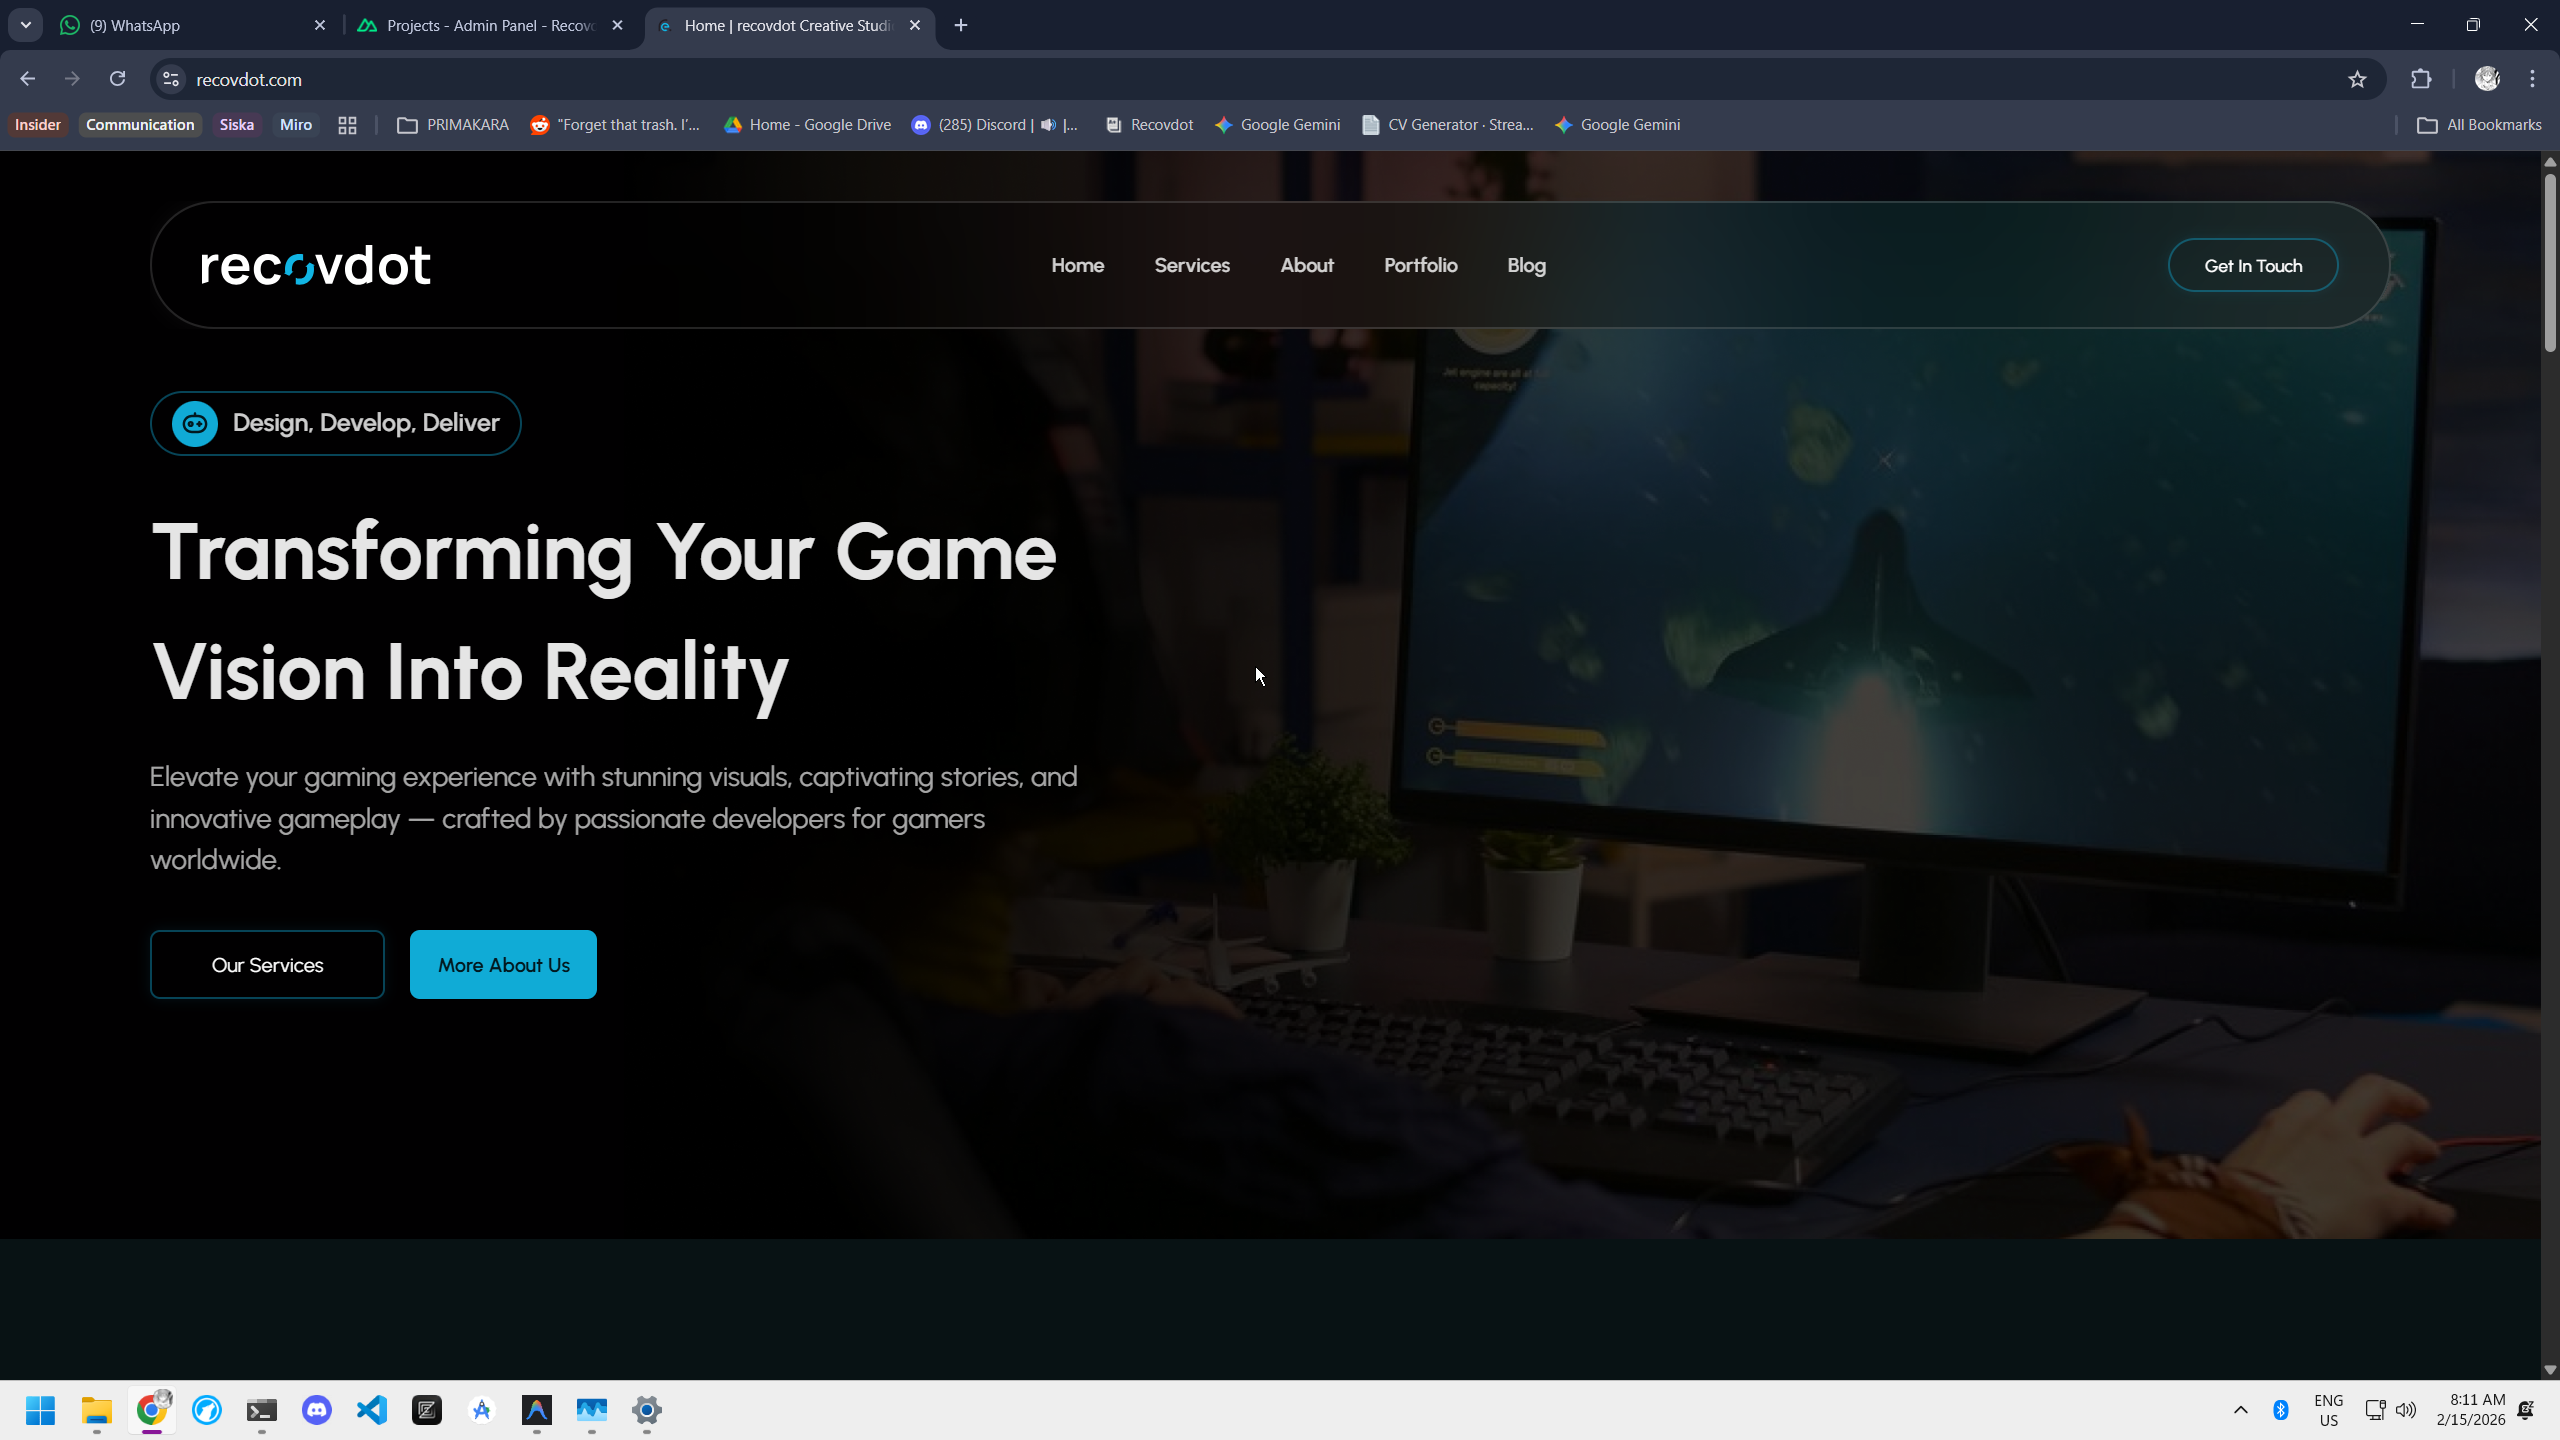This screenshot has height=1440, width=2560.
Task: Open the Home - Google Drive bookmark
Action: [x=807, y=124]
